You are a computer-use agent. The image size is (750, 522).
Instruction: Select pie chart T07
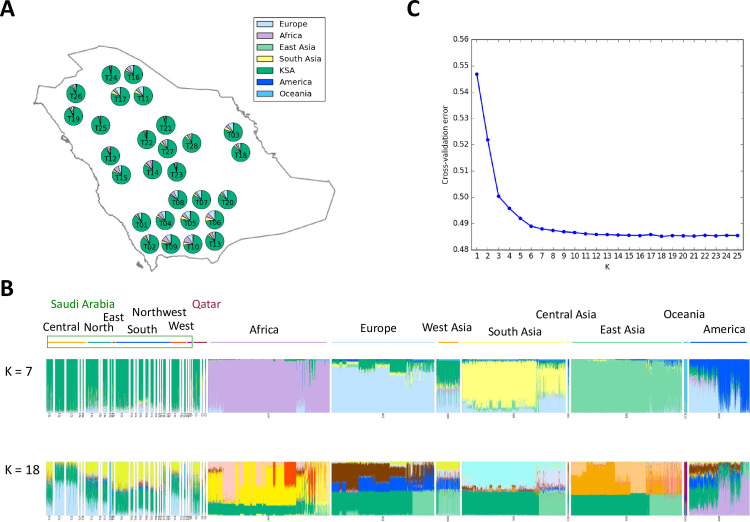click(201, 200)
